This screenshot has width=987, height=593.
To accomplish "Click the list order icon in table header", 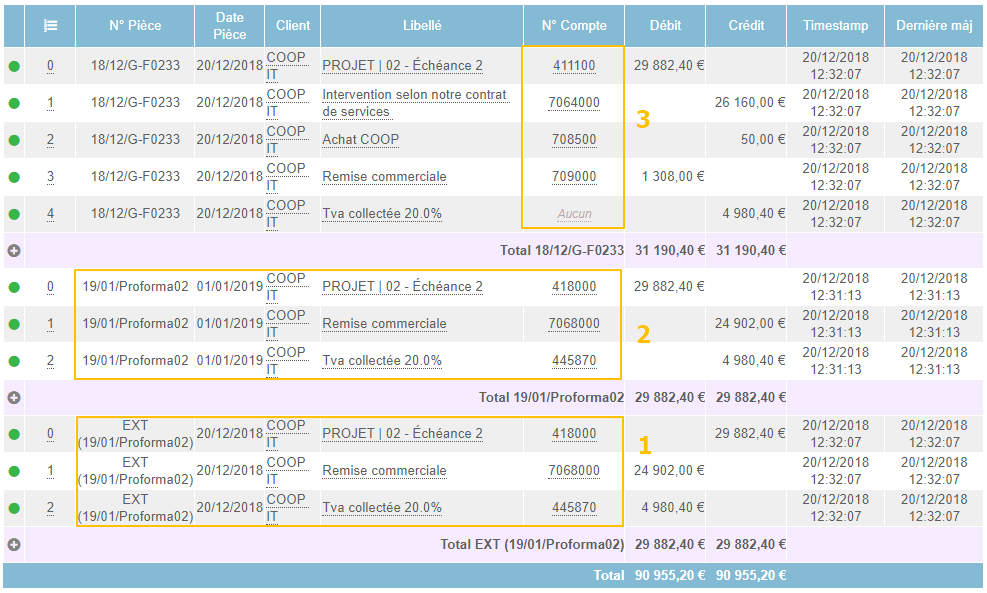I will click(50, 26).
